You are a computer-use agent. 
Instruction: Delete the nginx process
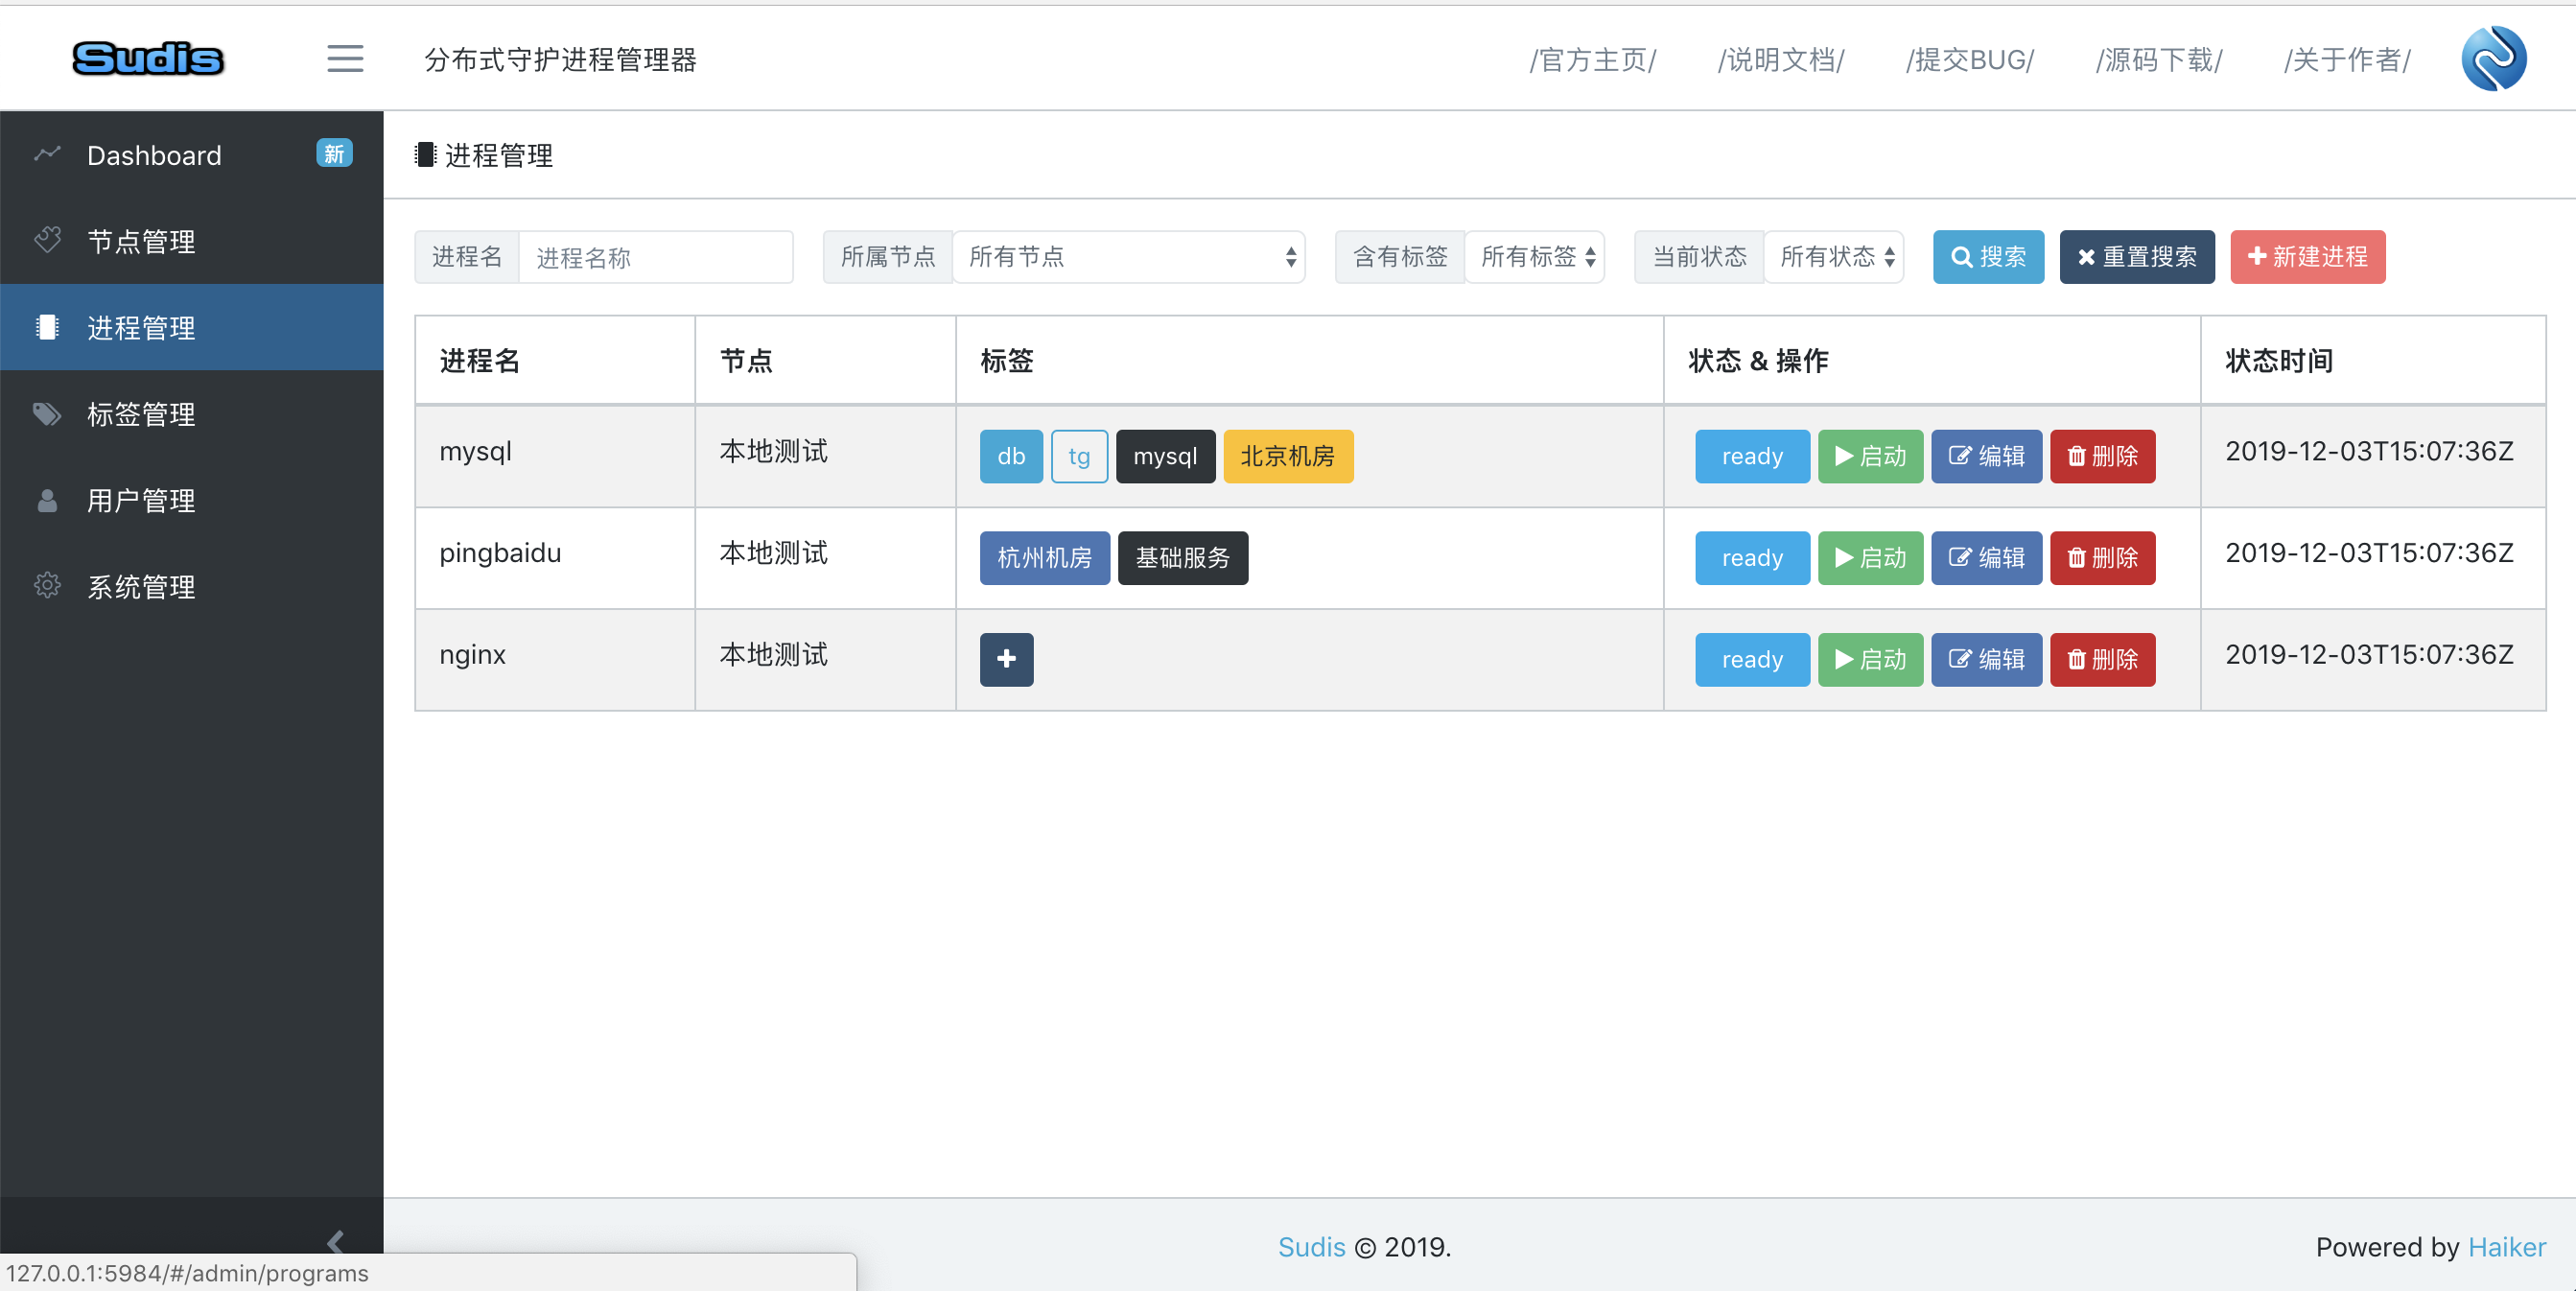coord(2102,660)
